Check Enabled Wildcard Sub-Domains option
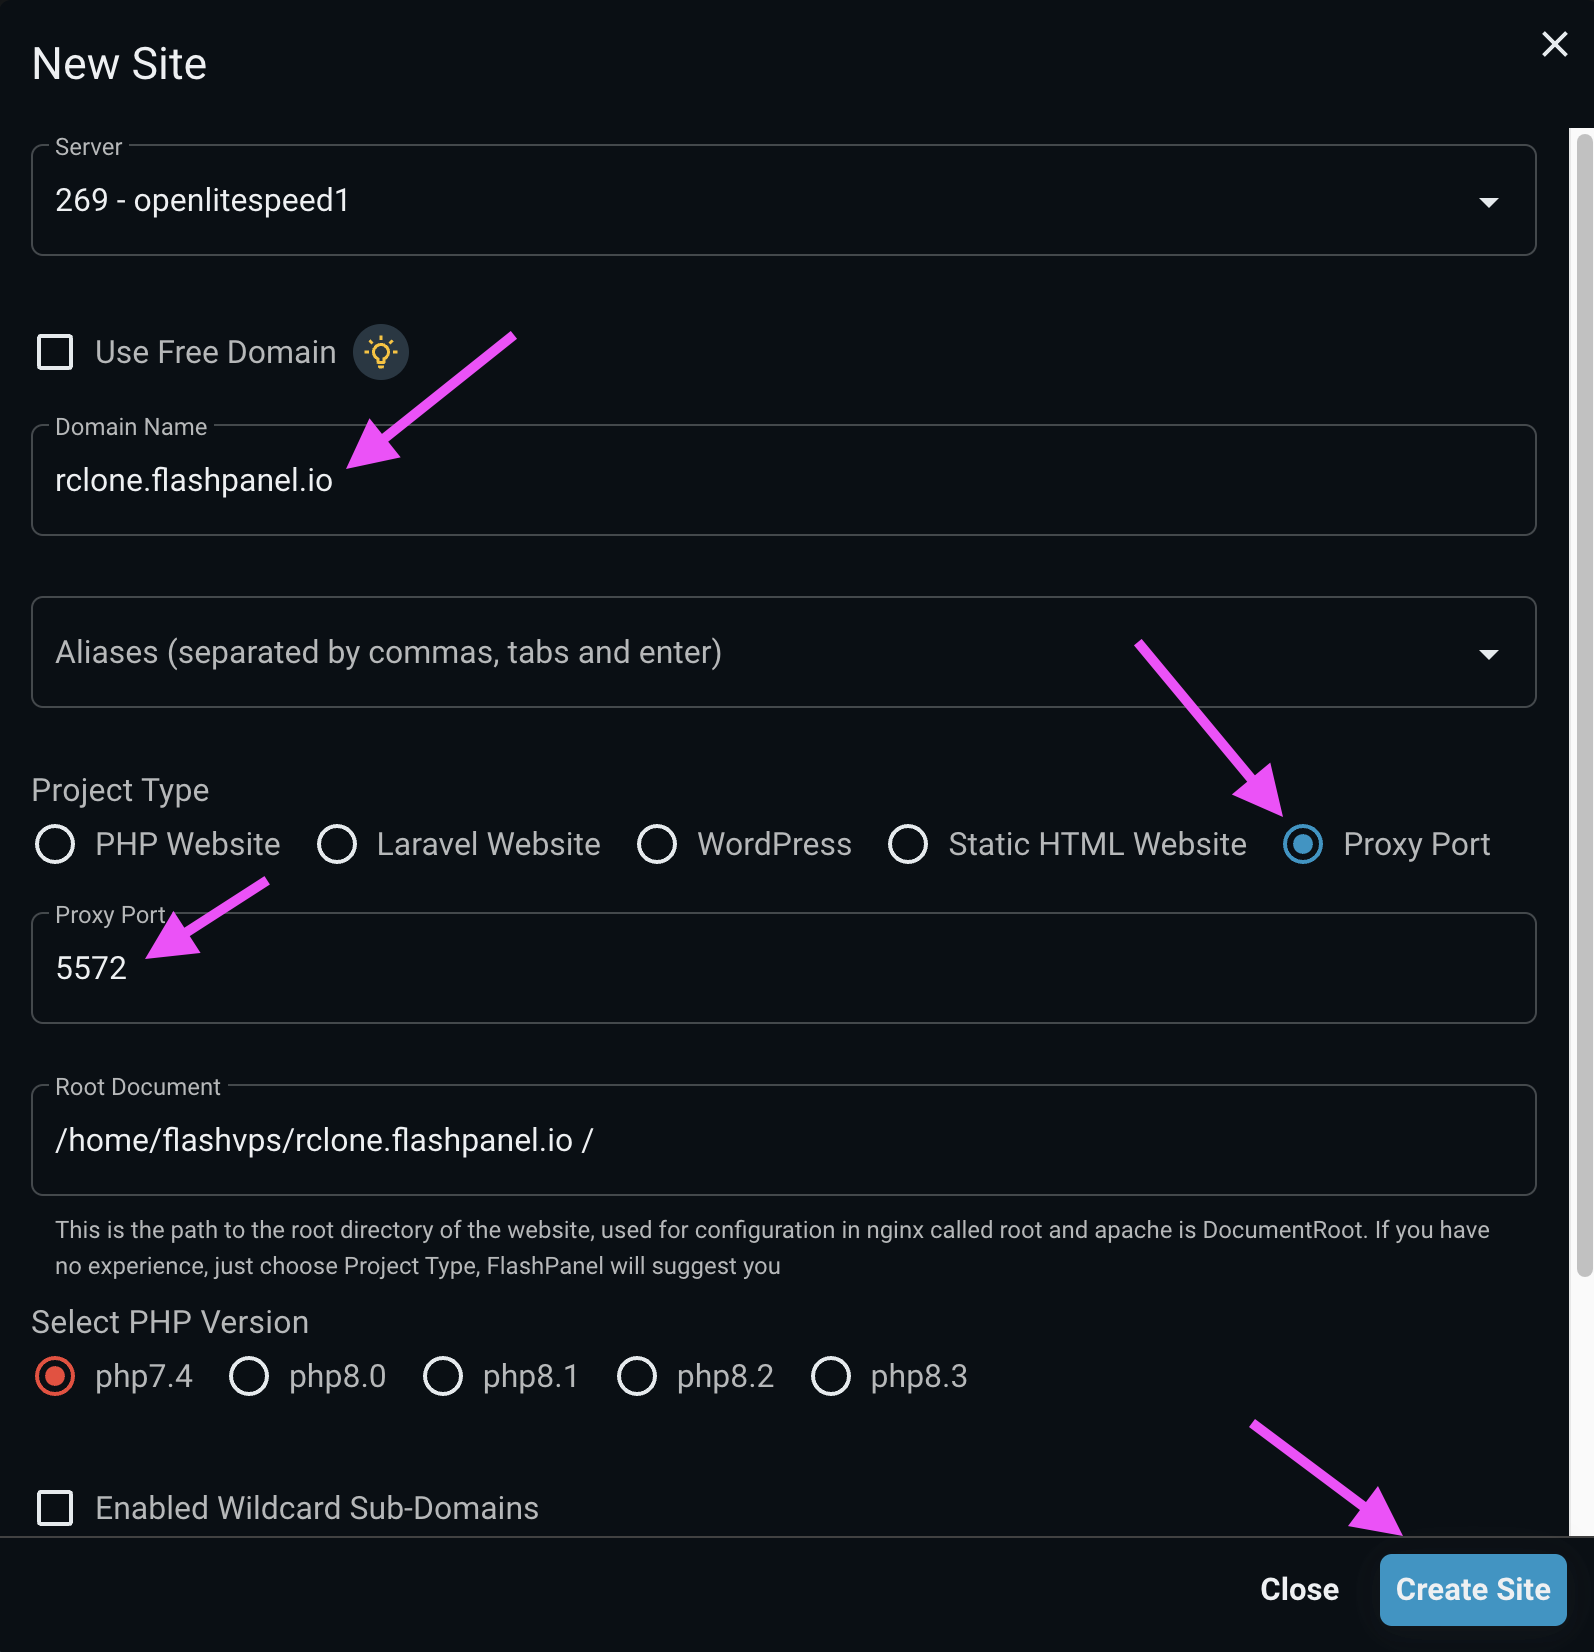This screenshot has width=1594, height=1652. [x=55, y=1507]
